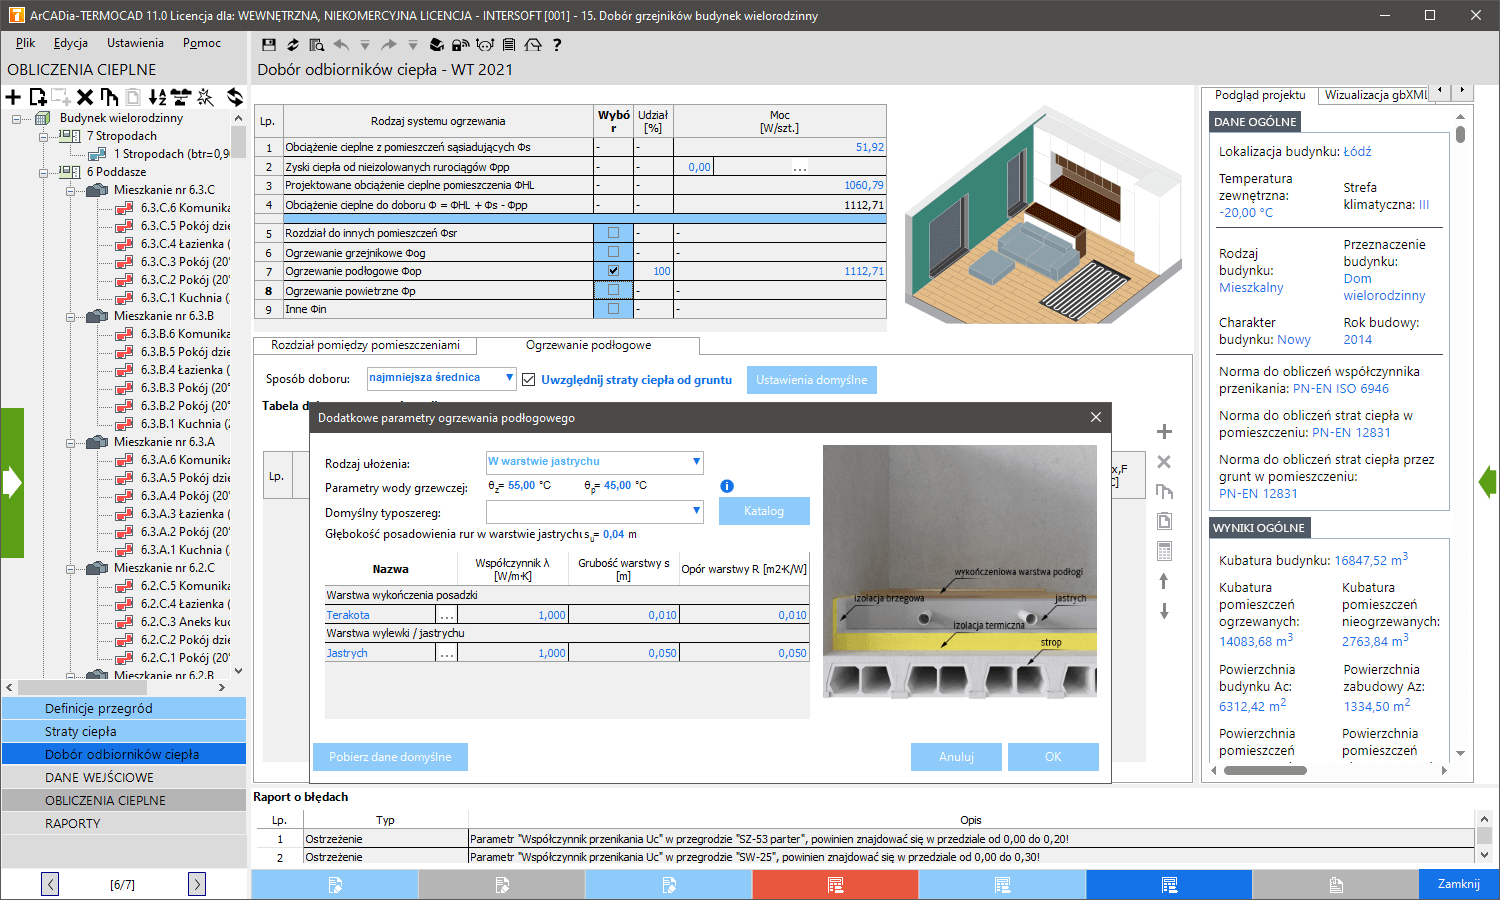Tick checkbox for Inne Φin row
Image resolution: width=1500 pixels, height=900 pixels.
point(613,309)
